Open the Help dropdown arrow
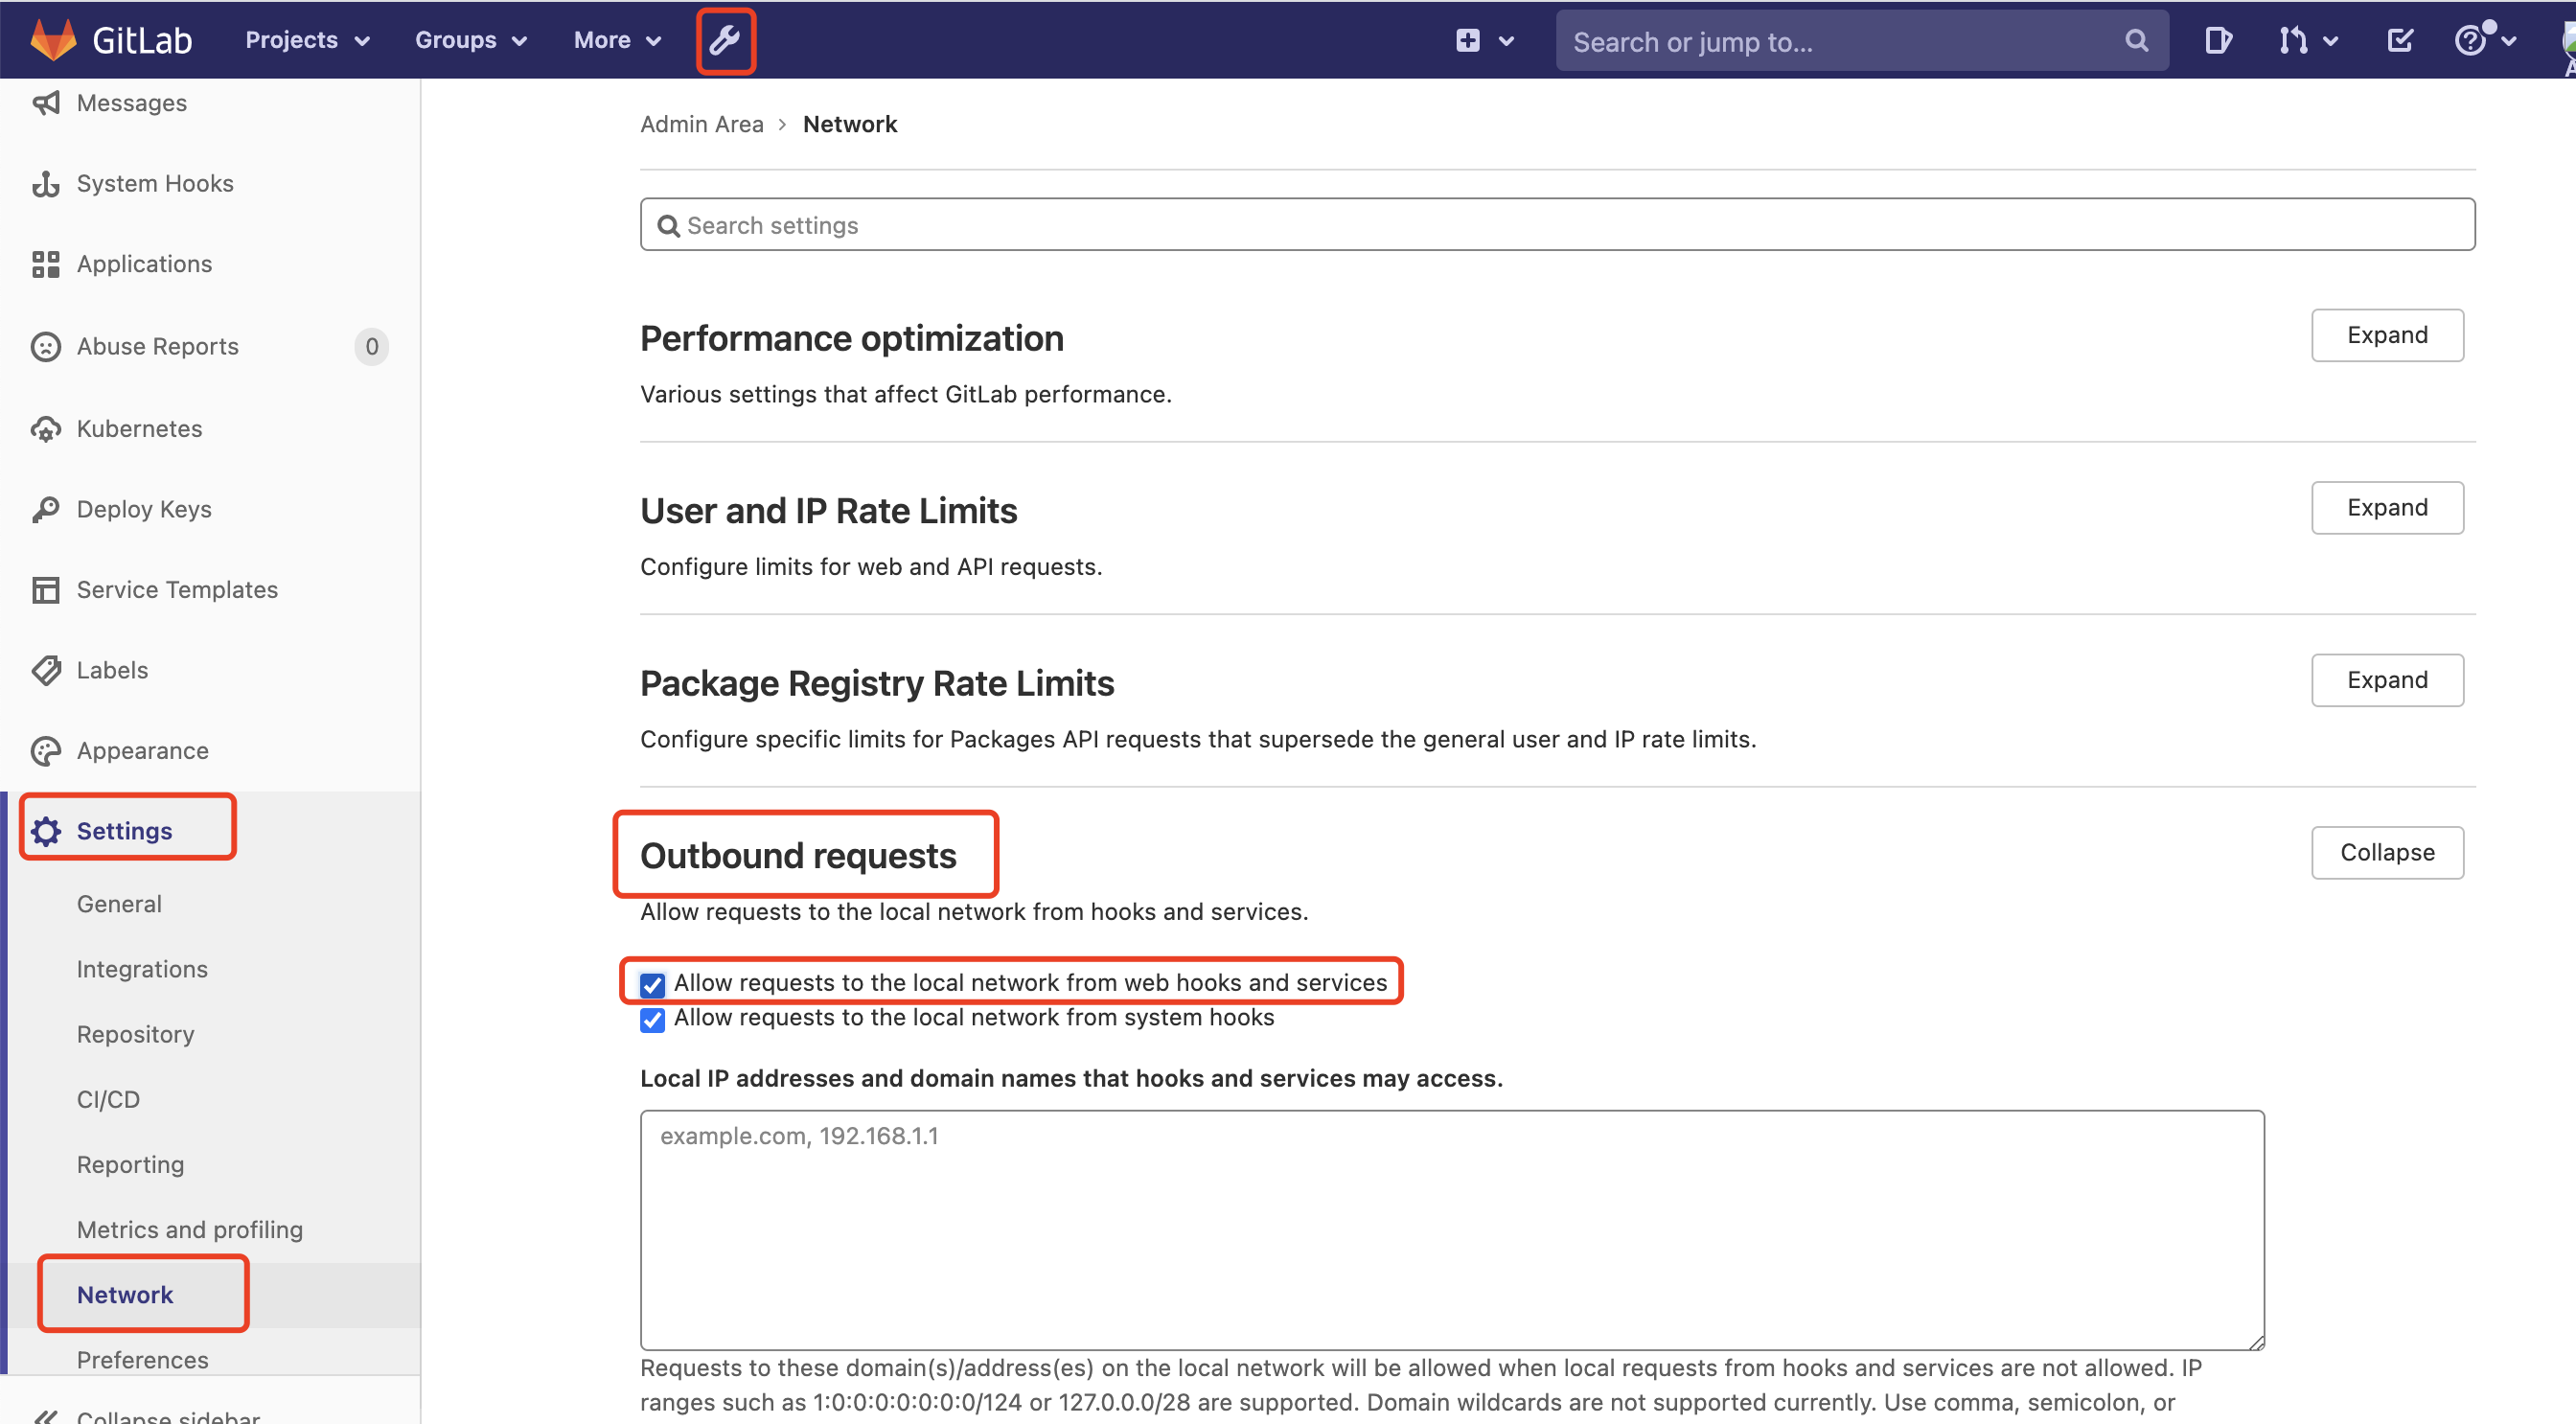The width and height of the screenshot is (2576, 1424). pyautogui.click(x=2509, y=41)
